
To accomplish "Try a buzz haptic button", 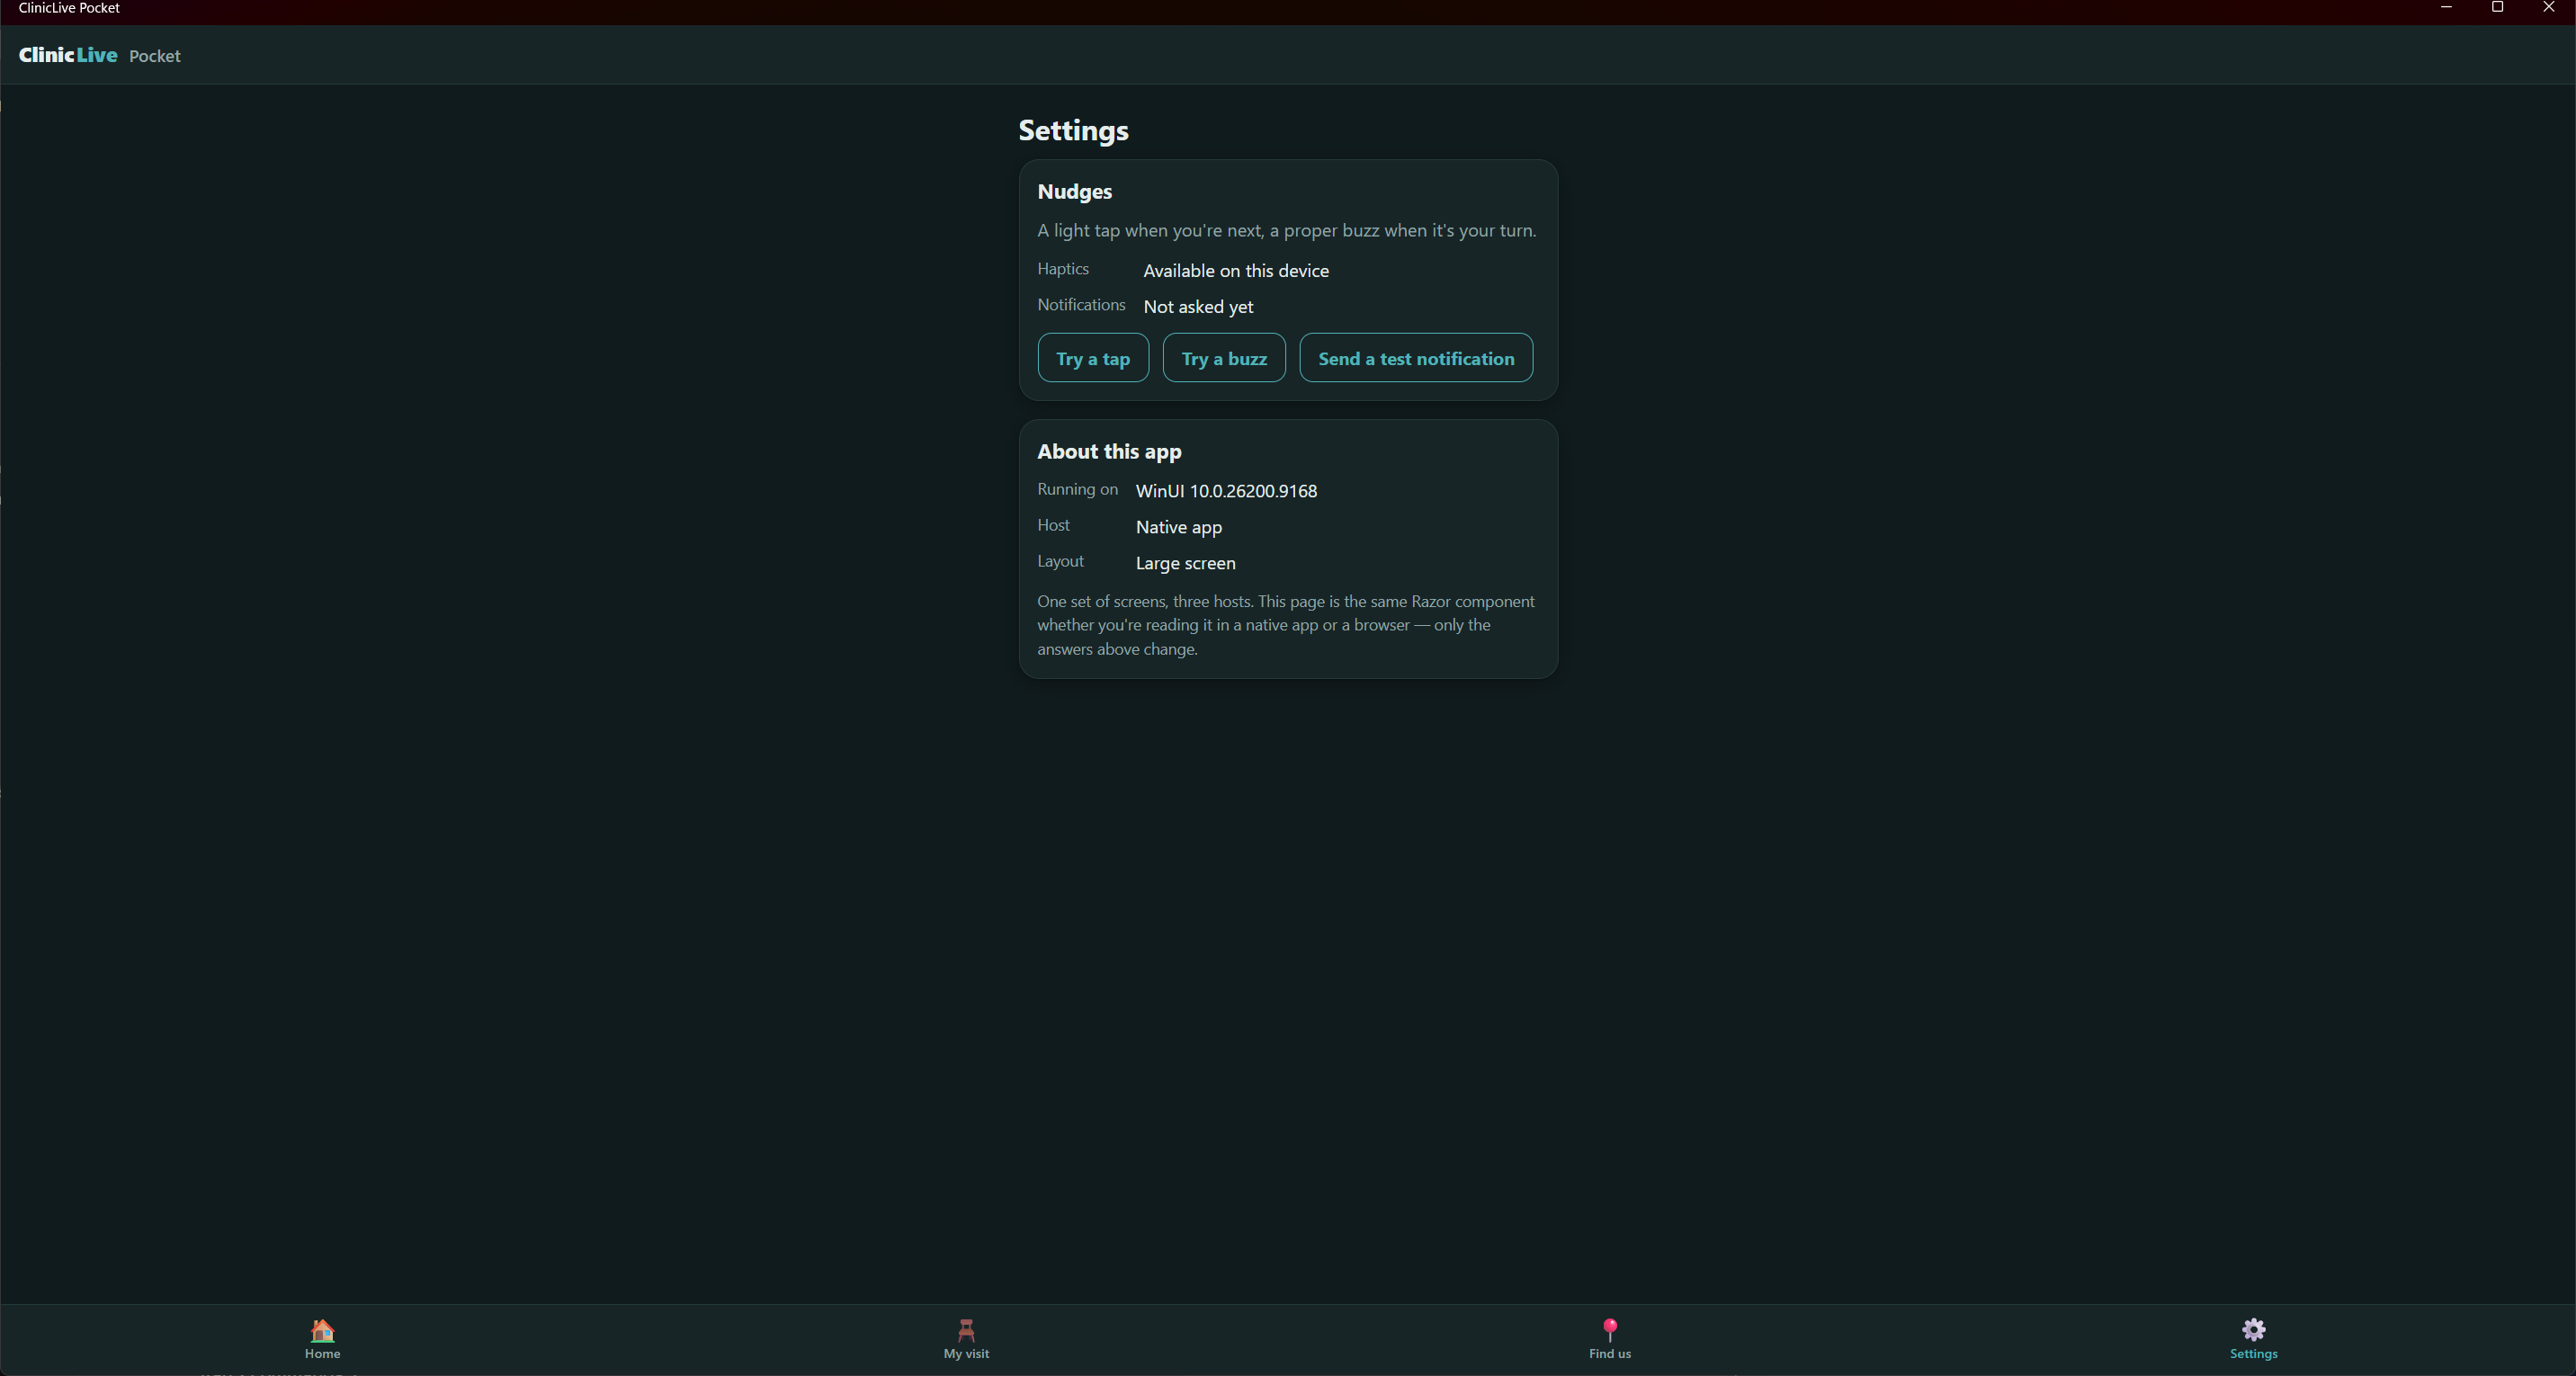I will pos(1224,358).
